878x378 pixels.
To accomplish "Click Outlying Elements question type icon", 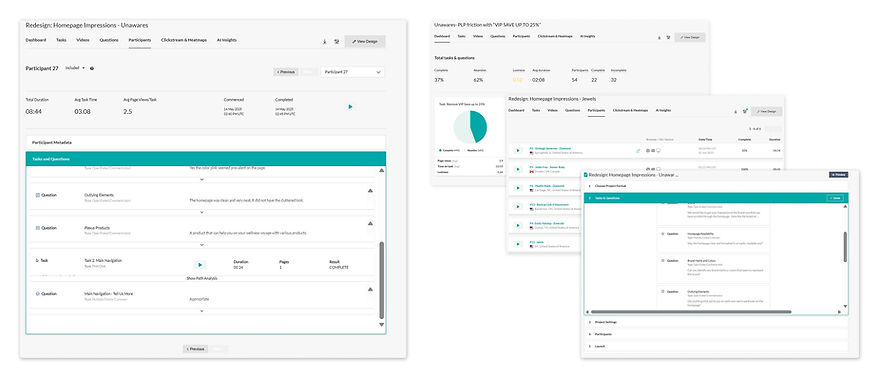I will pos(38,195).
